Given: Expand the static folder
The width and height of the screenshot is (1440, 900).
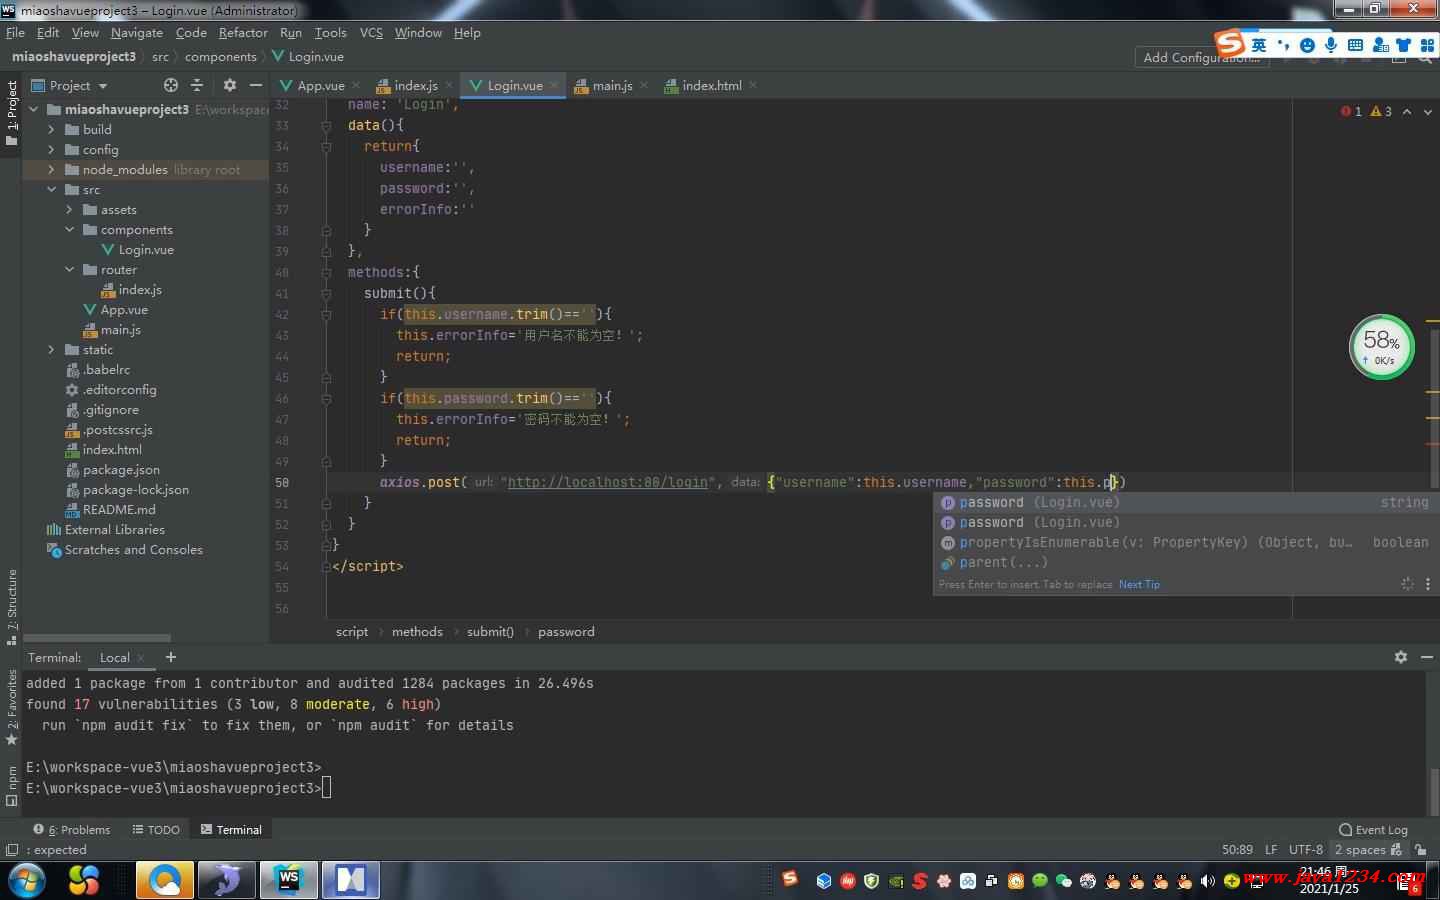Looking at the screenshot, I should pyautogui.click(x=51, y=349).
